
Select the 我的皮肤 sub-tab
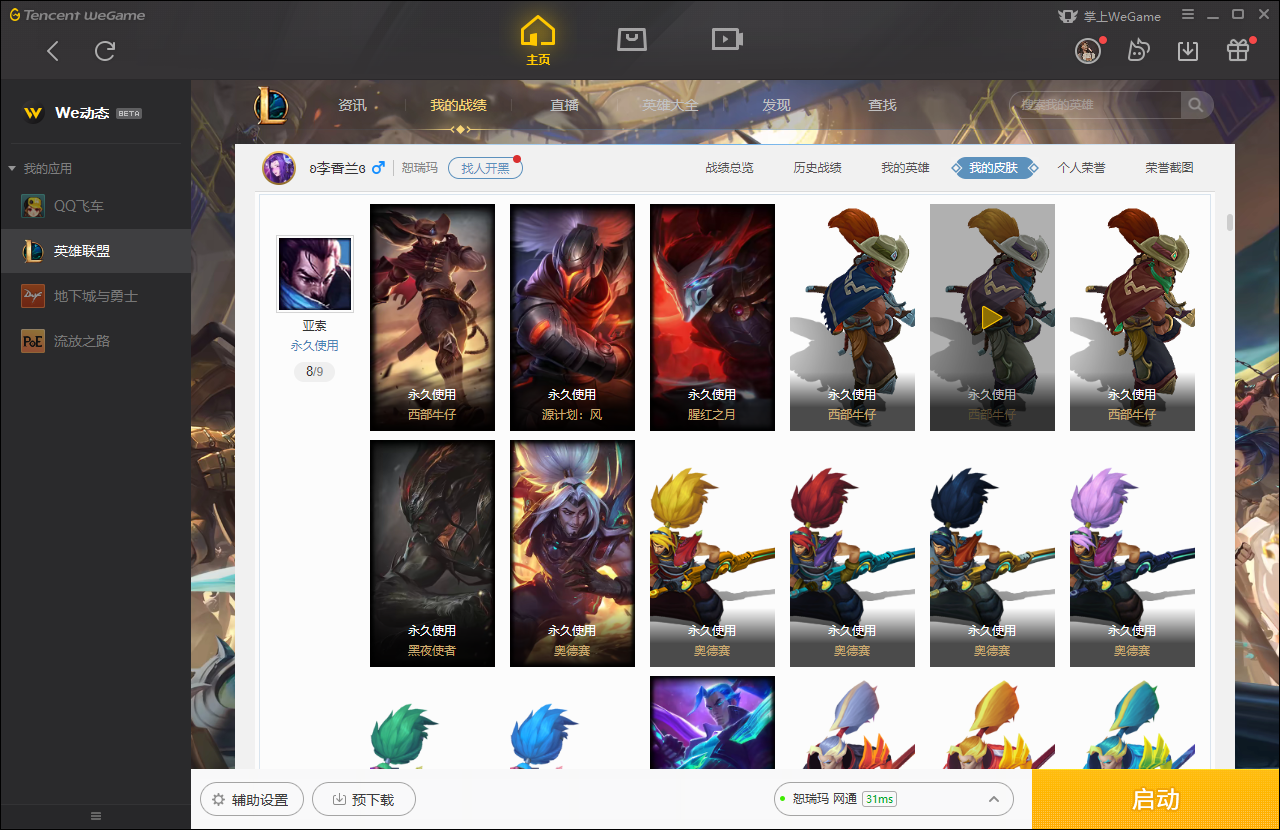[994, 168]
